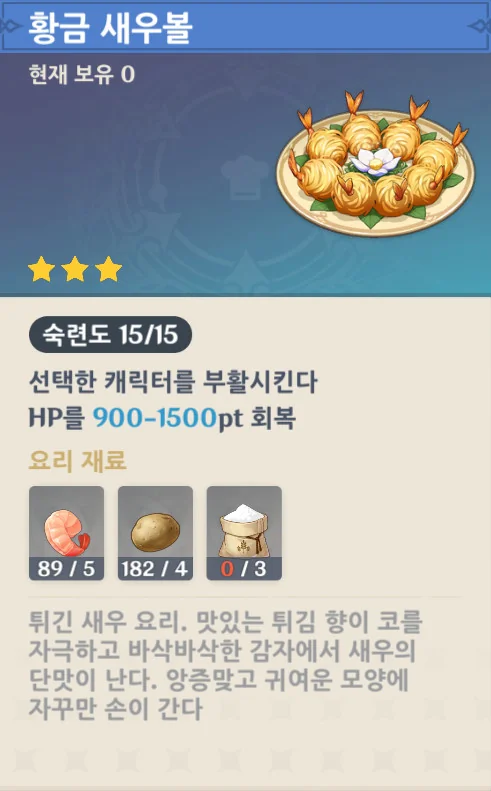Click the gray dish description paragraph
Viewport: 491px width, 791px height.
pyautogui.click(x=225, y=665)
